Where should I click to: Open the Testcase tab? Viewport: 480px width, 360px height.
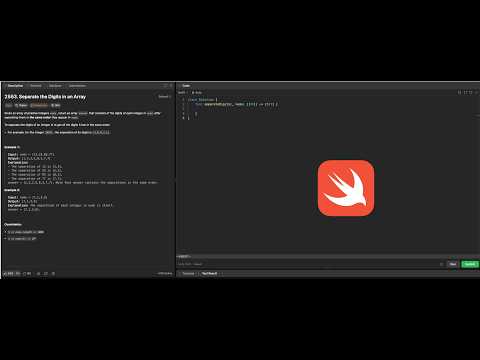coord(188,274)
